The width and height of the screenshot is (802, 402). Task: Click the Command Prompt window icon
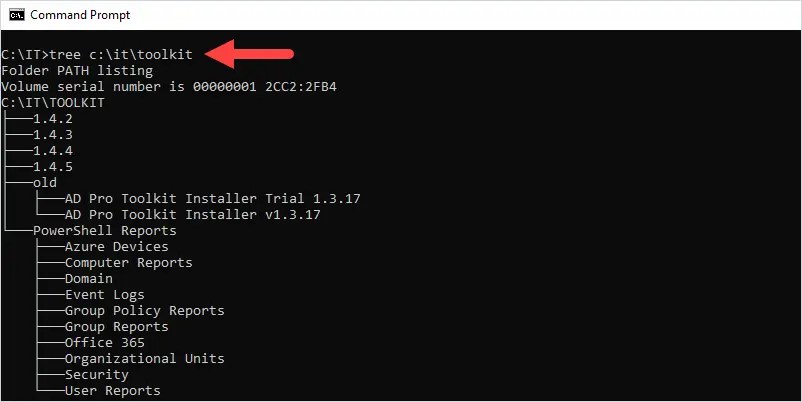point(17,15)
